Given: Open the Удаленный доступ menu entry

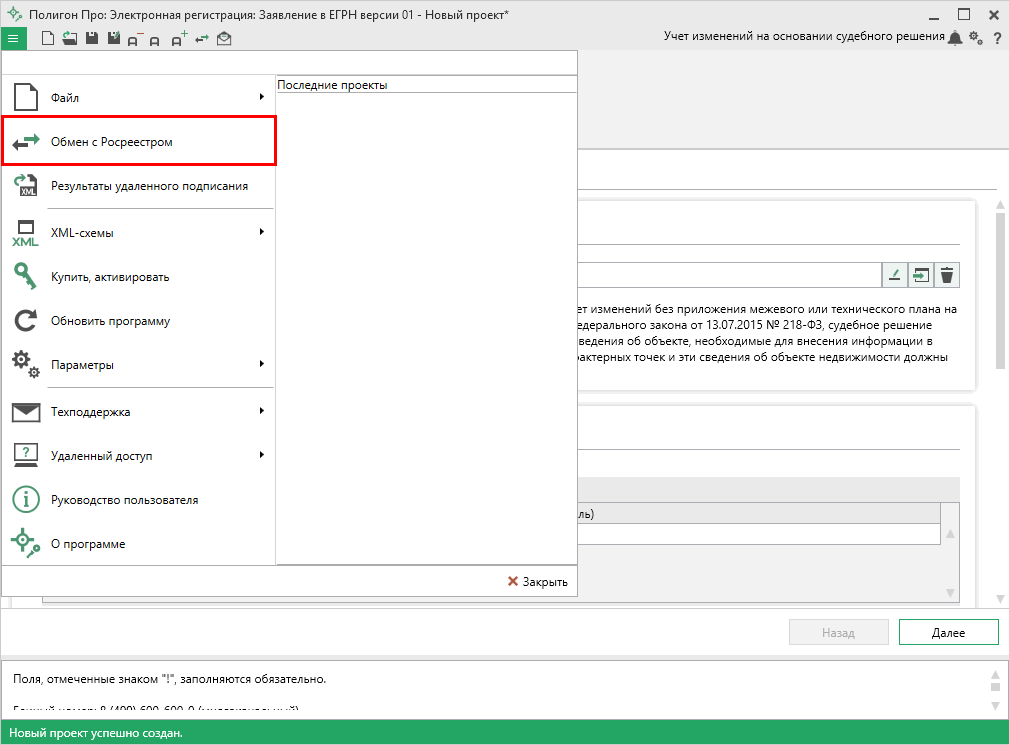Looking at the screenshot, I should [139, 455].
